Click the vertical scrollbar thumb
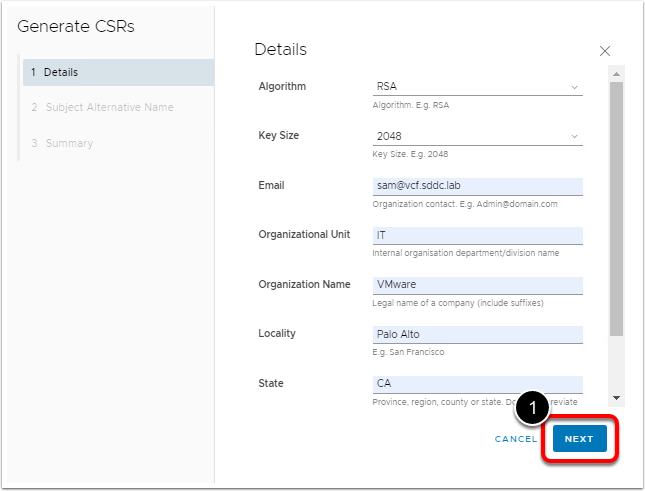Image resolution: width=645 pixels, height=491 pixels. 617,210
